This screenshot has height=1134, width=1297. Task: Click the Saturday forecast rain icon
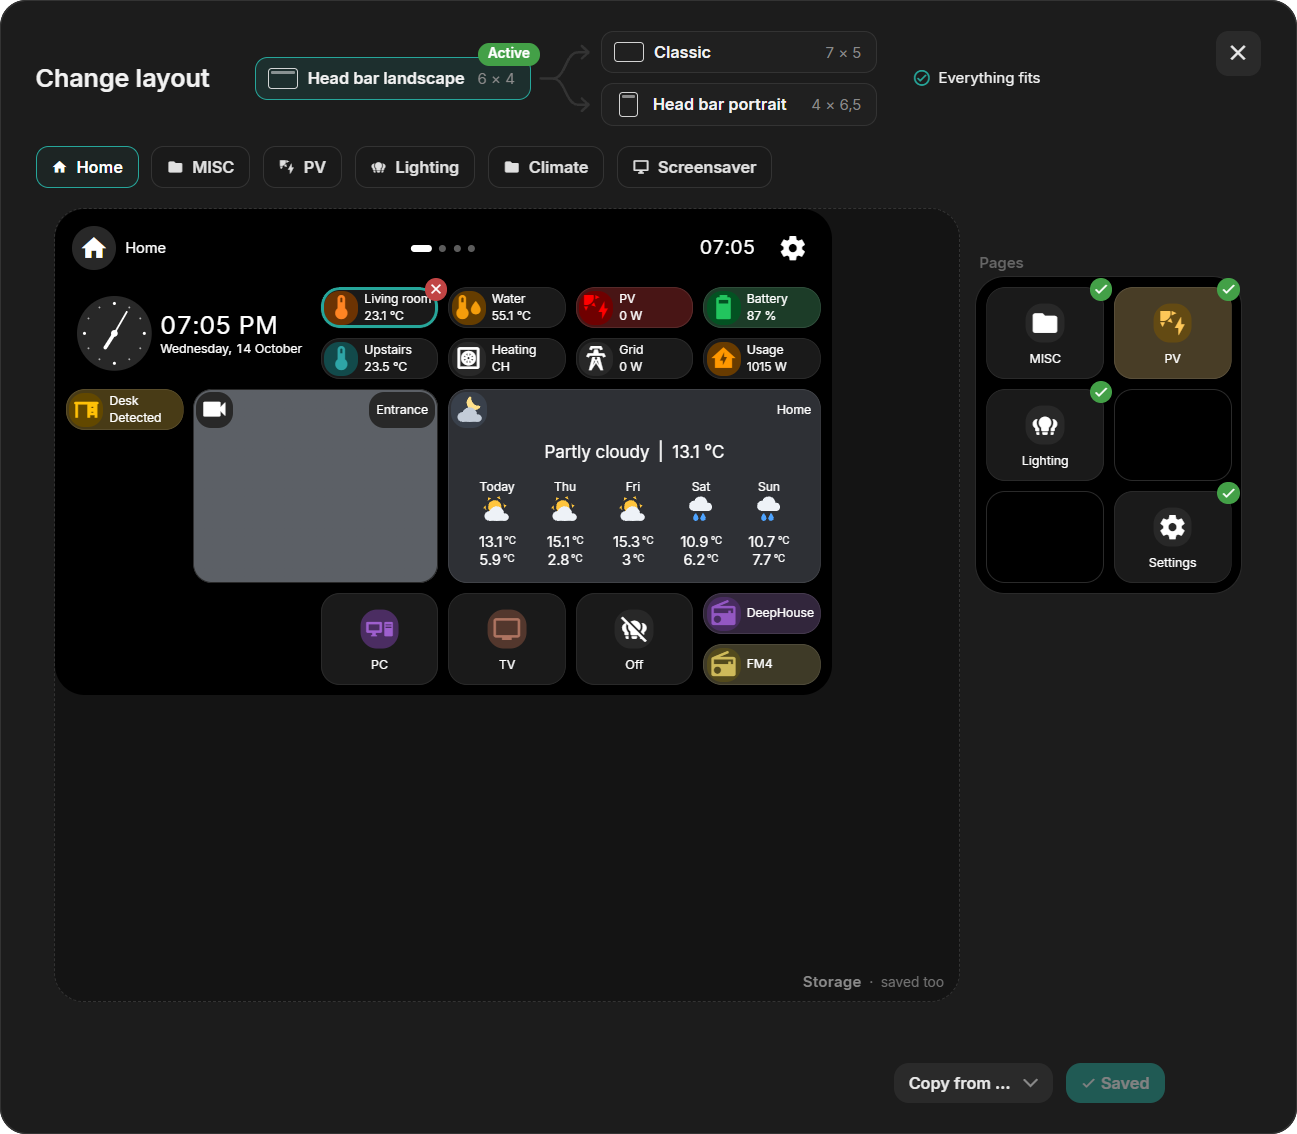point(701,510)
